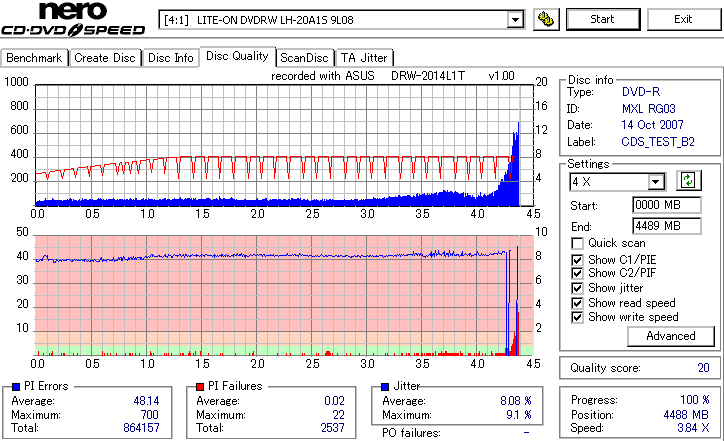Click the blue Jitter legend square
This screenshot has width=724, height=441.
point(385,387)
